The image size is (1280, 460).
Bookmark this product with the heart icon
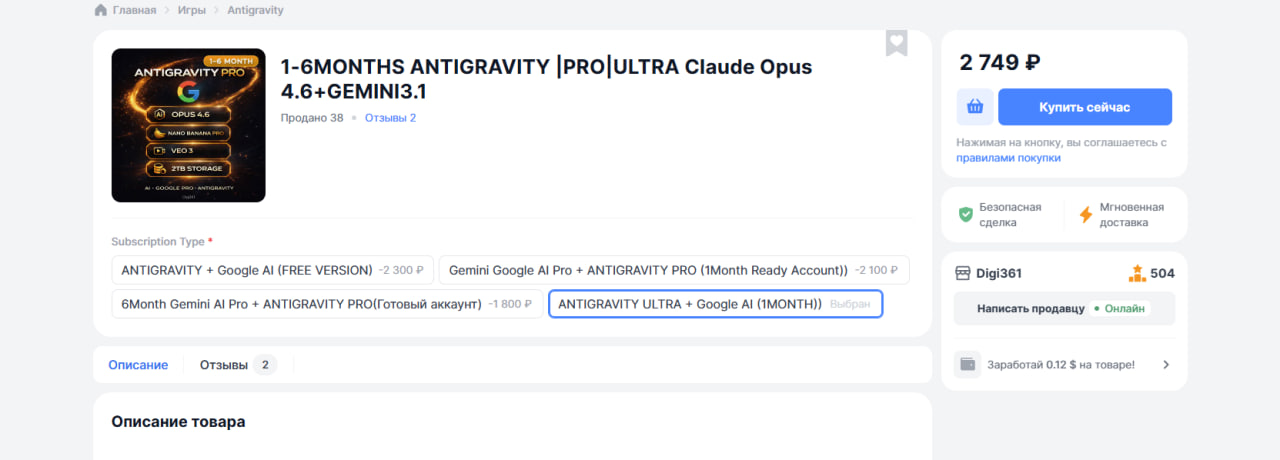tap(896, 43)
